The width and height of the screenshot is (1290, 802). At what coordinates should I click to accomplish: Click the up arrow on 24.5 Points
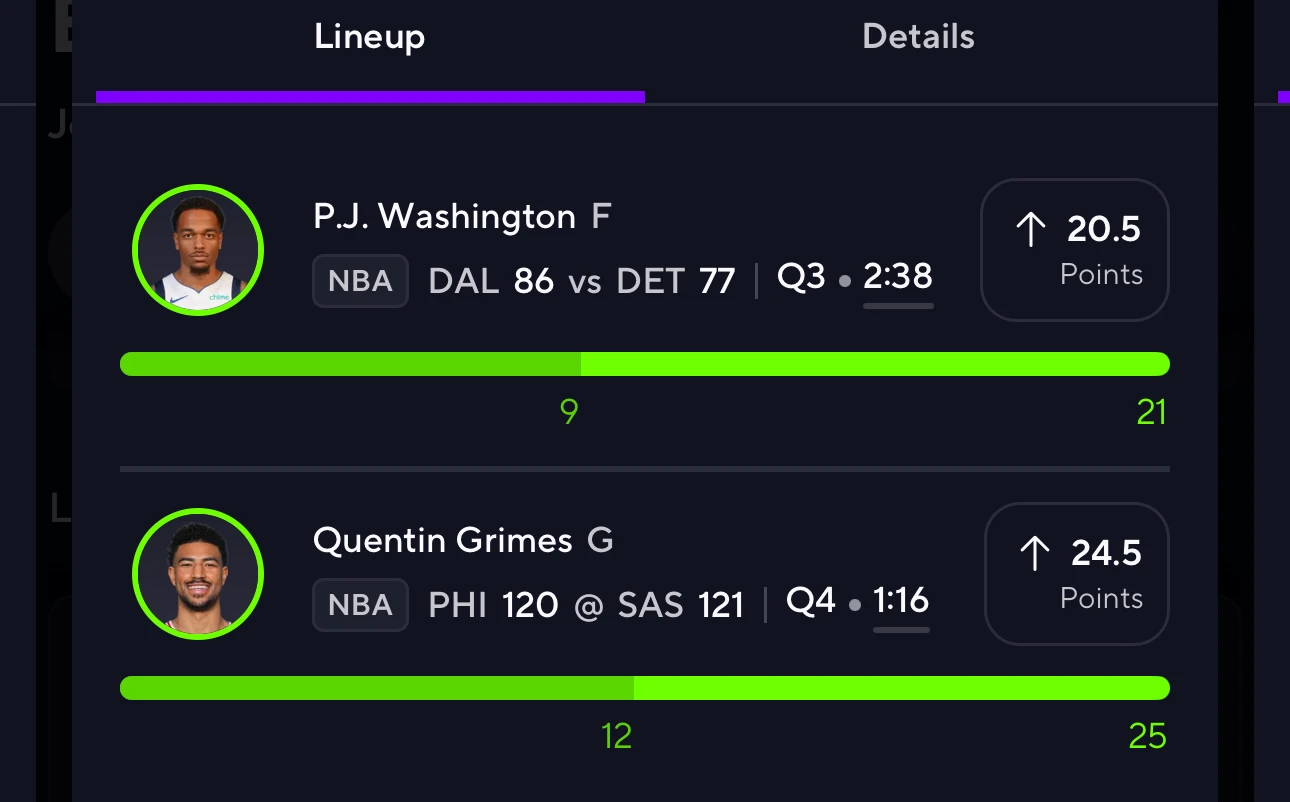click(1035, 554)
